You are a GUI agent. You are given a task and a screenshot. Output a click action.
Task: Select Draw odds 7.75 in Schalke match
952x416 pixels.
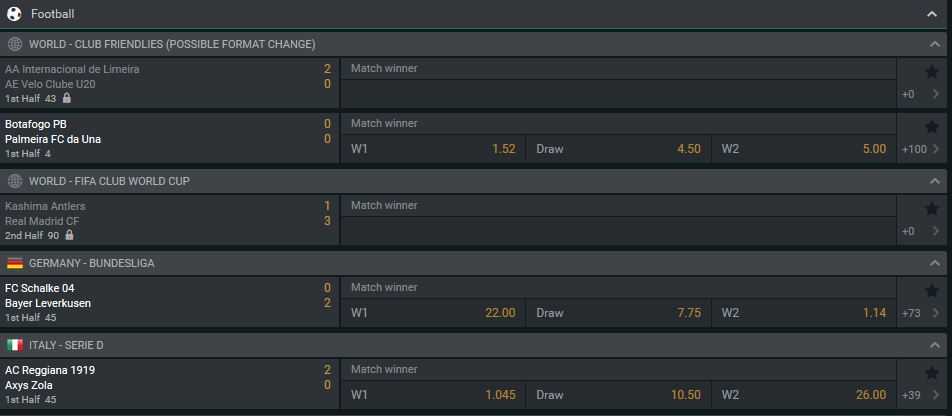pos(618,313)
